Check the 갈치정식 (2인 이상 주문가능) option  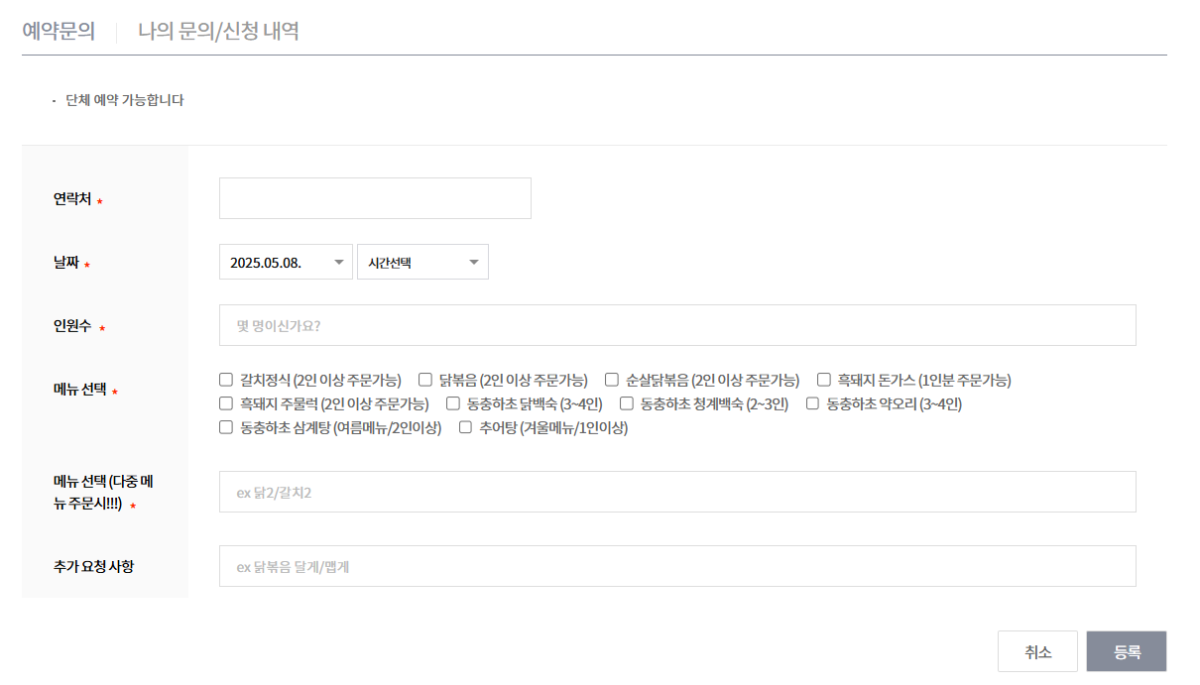point(226,380)
